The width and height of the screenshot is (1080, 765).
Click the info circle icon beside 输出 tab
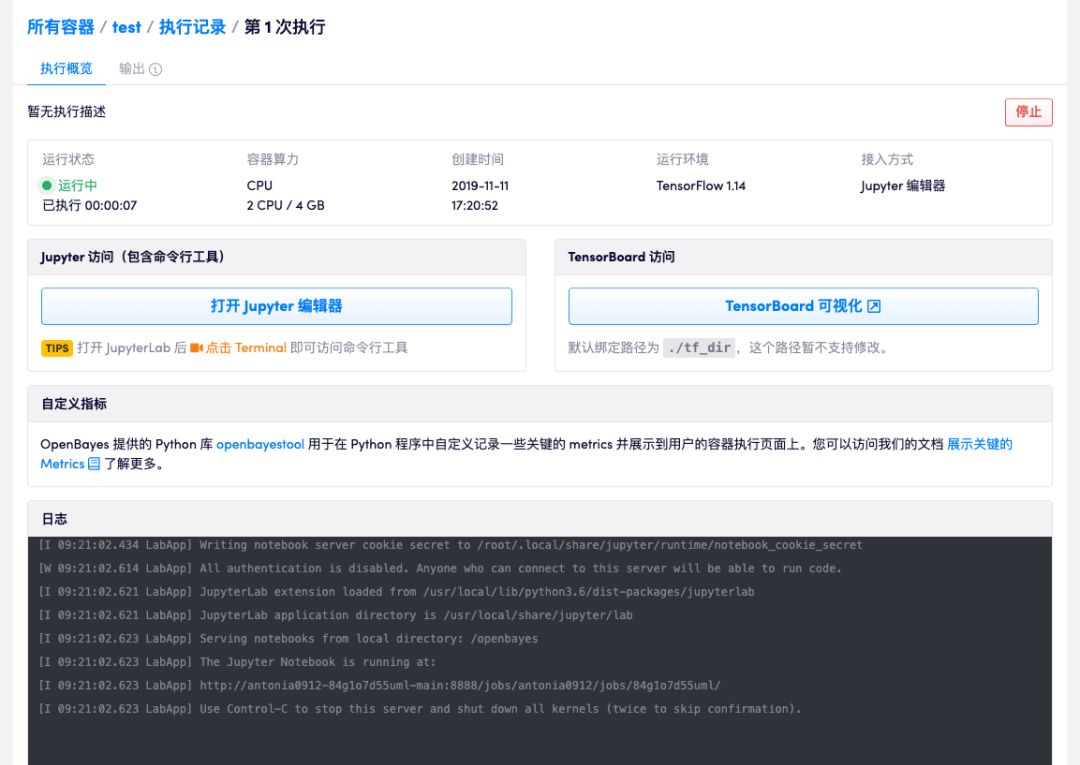pos(157,70)
